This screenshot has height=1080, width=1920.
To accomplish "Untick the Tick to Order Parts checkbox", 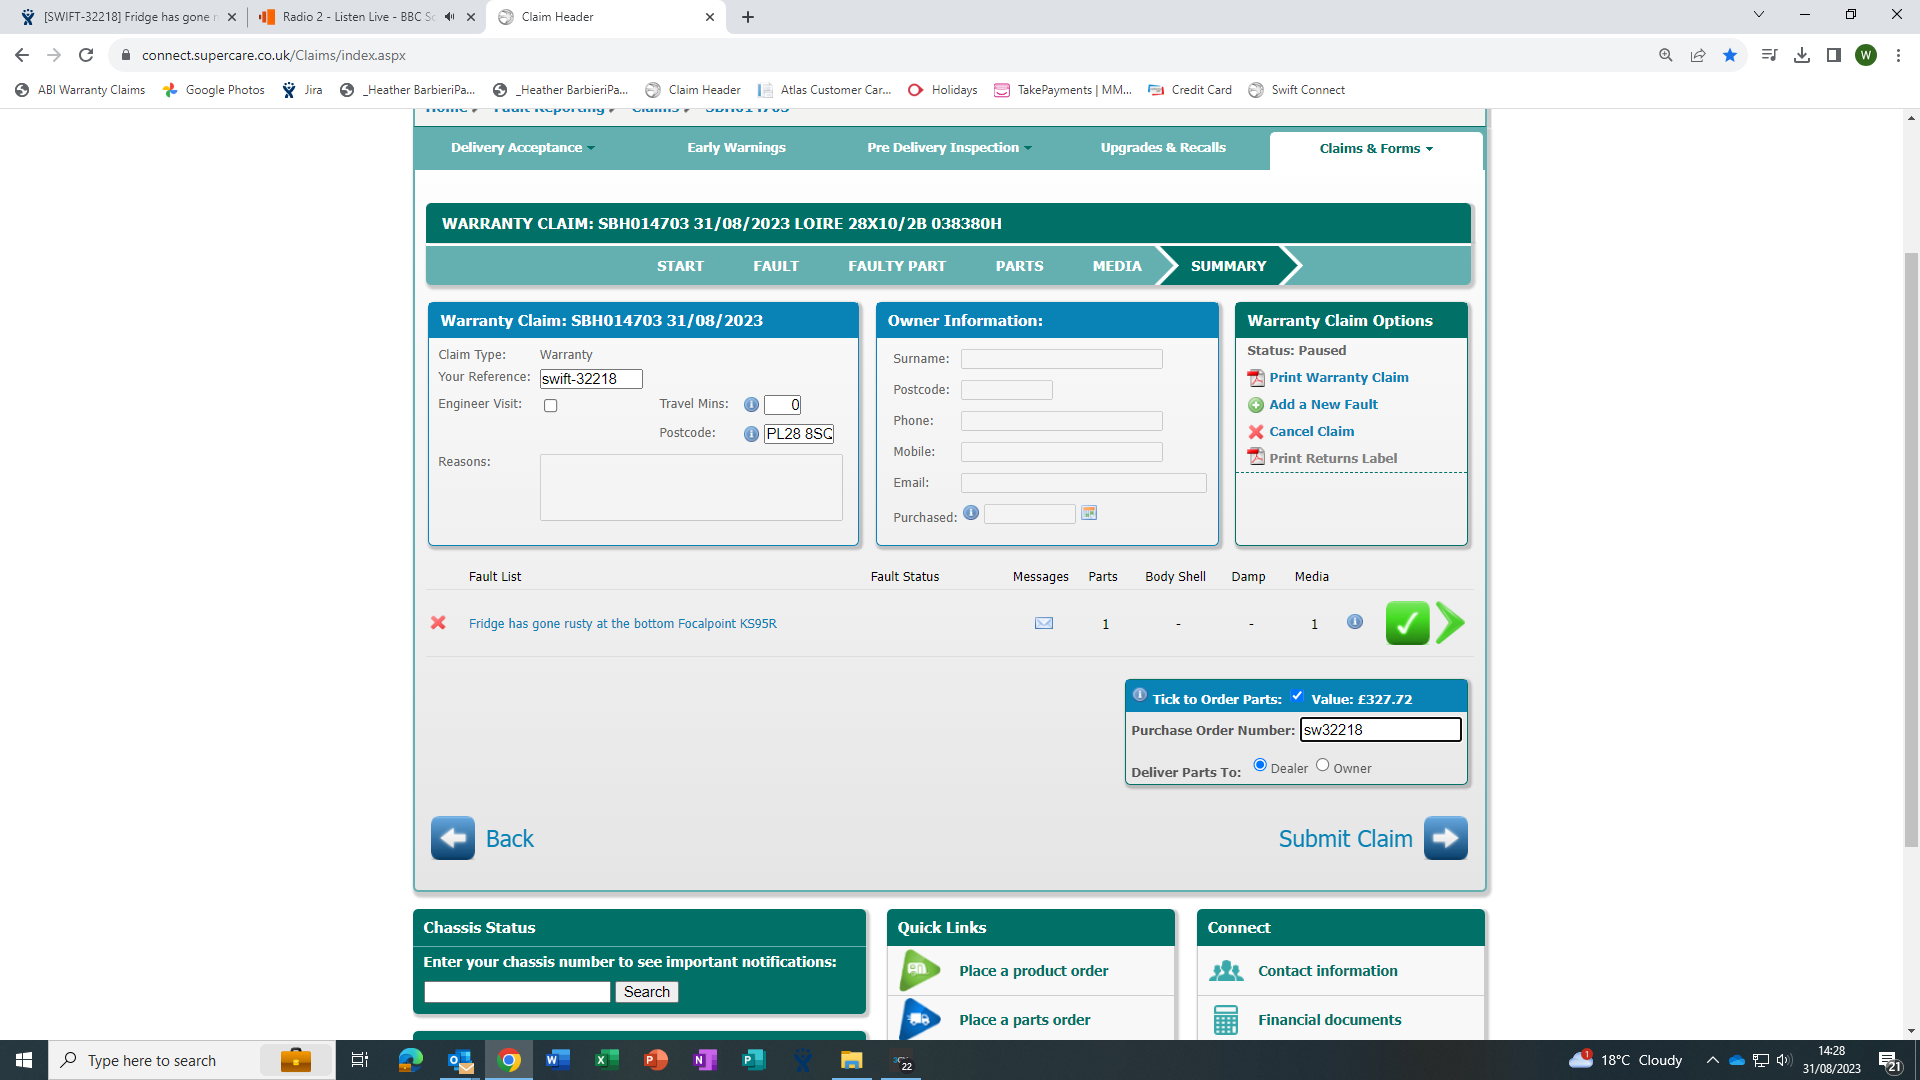I will [1297, 696].
